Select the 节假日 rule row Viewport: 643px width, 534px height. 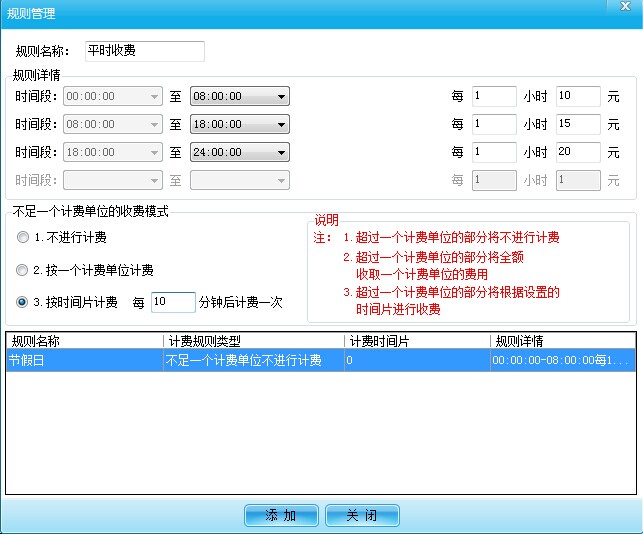tap(321, 360)
